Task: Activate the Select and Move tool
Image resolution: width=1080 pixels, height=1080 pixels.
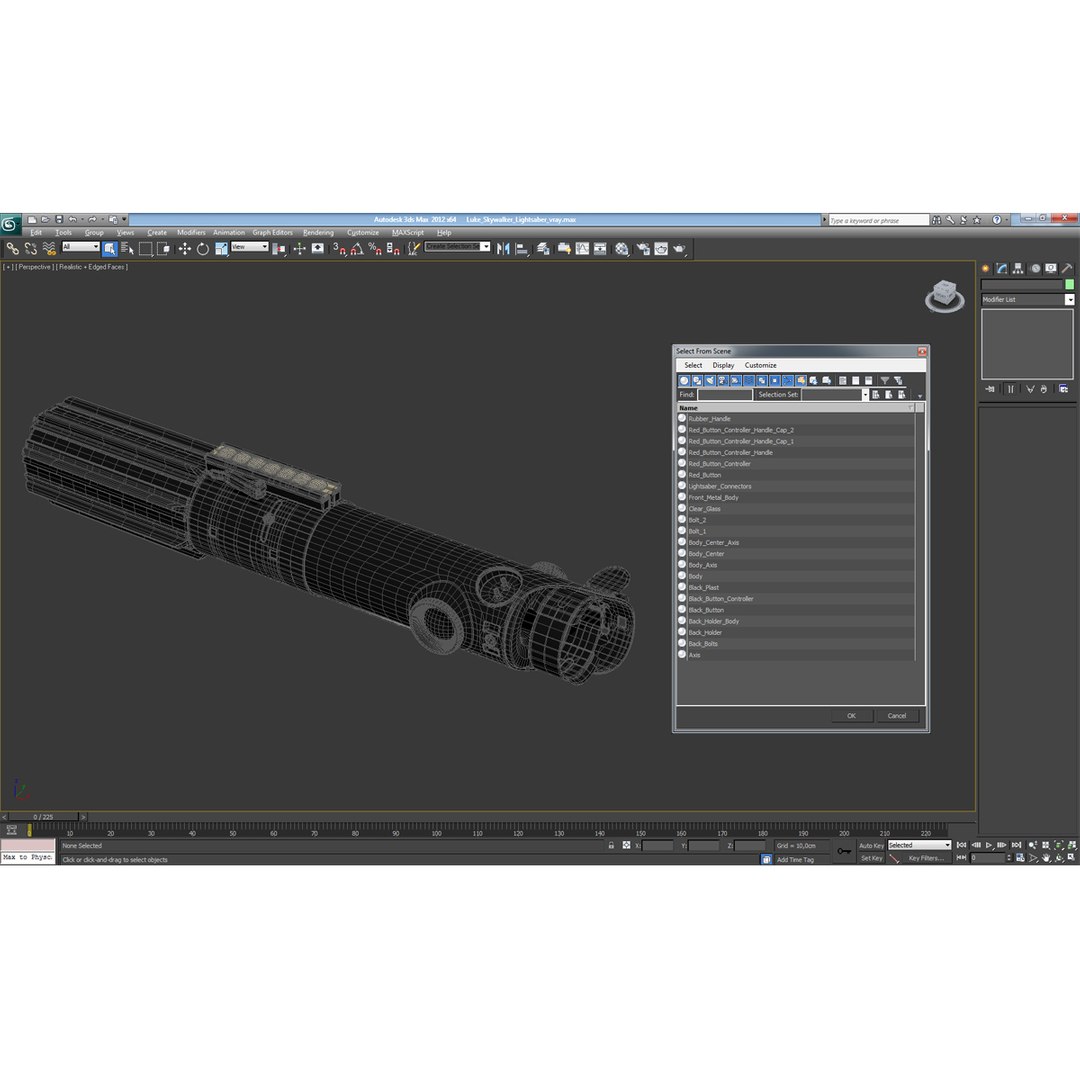Action: tap(185, 249)
